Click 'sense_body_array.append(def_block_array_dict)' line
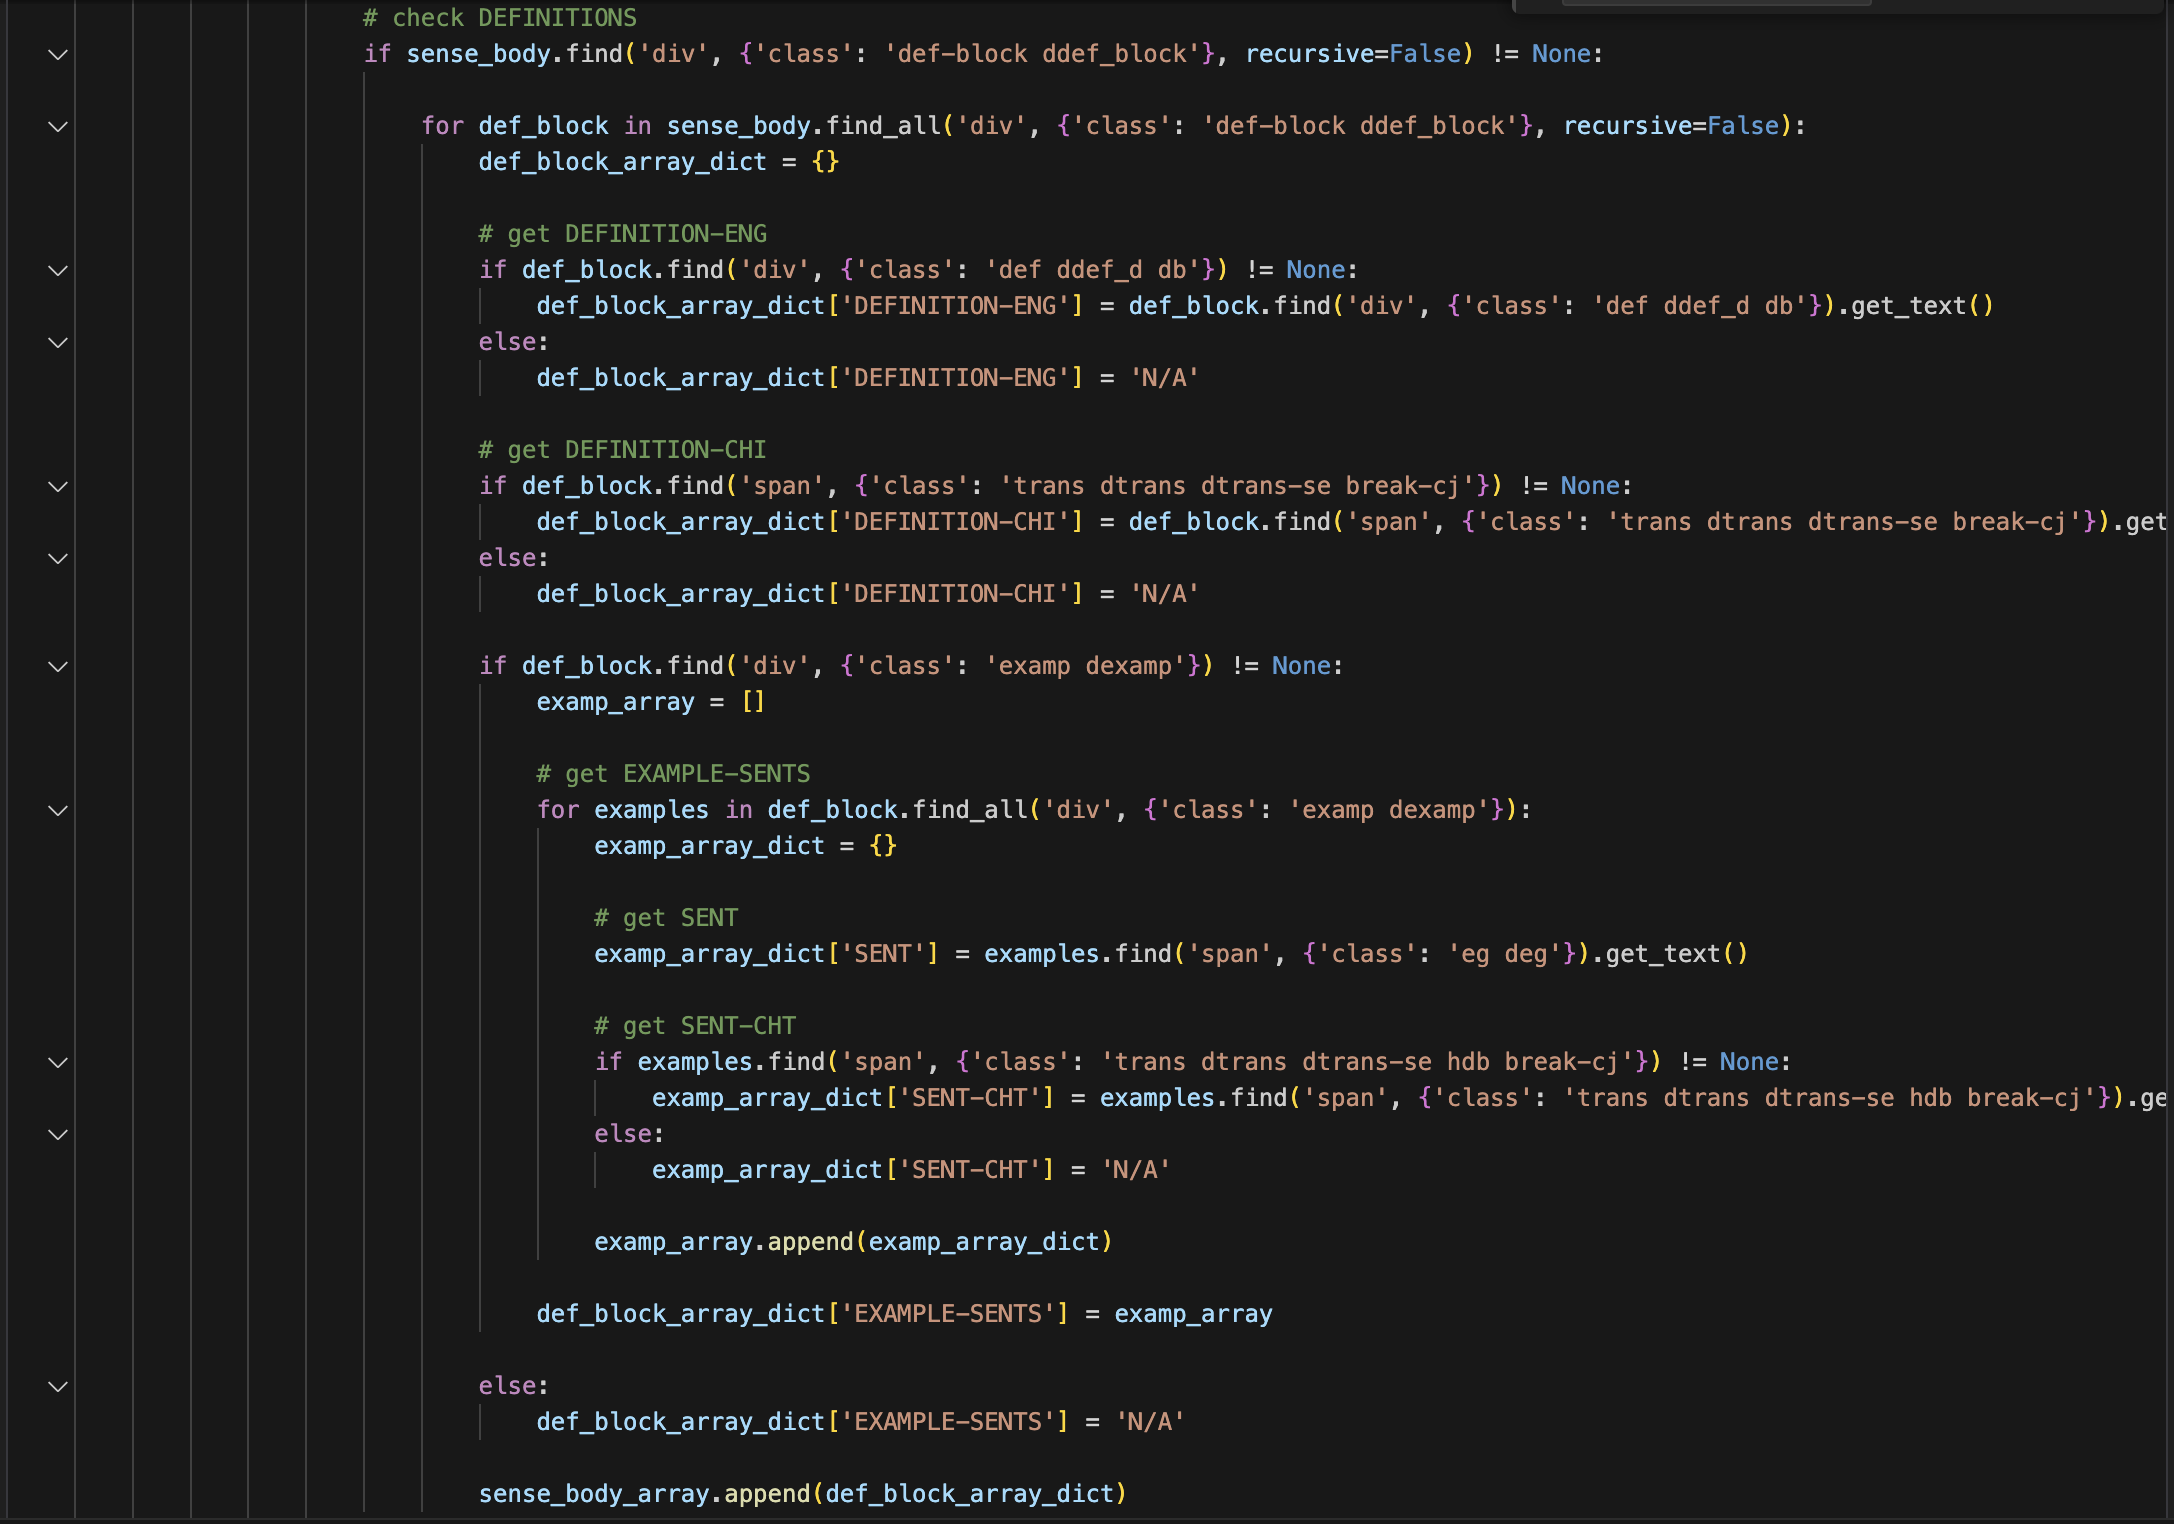Viewport: 2174px width, 1524px height. point(803,1494)
